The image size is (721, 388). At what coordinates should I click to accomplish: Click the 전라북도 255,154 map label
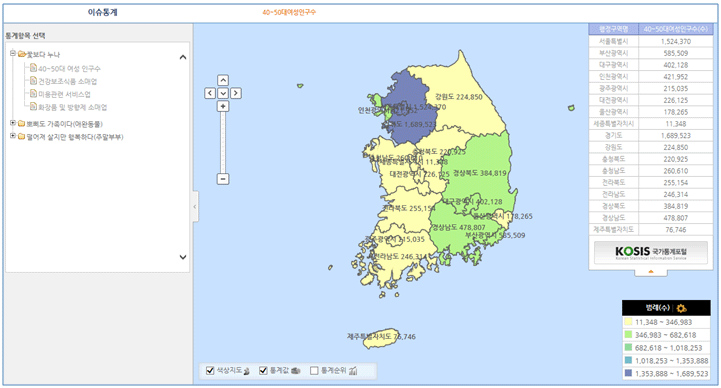coord(409,208)
